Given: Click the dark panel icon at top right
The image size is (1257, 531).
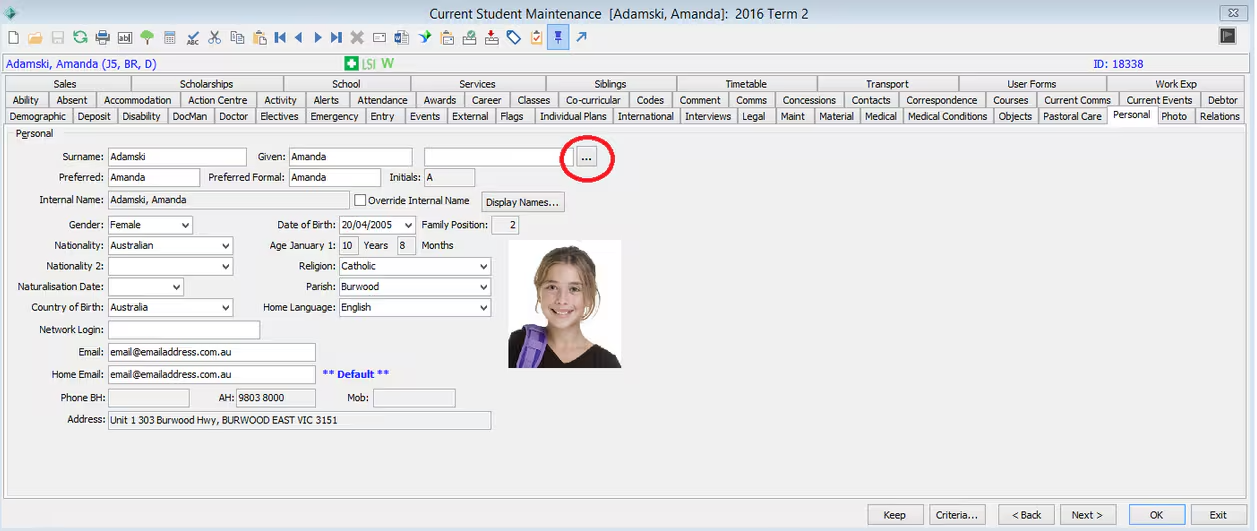Looking at the screenshot, I should [x=1228, y=36].
